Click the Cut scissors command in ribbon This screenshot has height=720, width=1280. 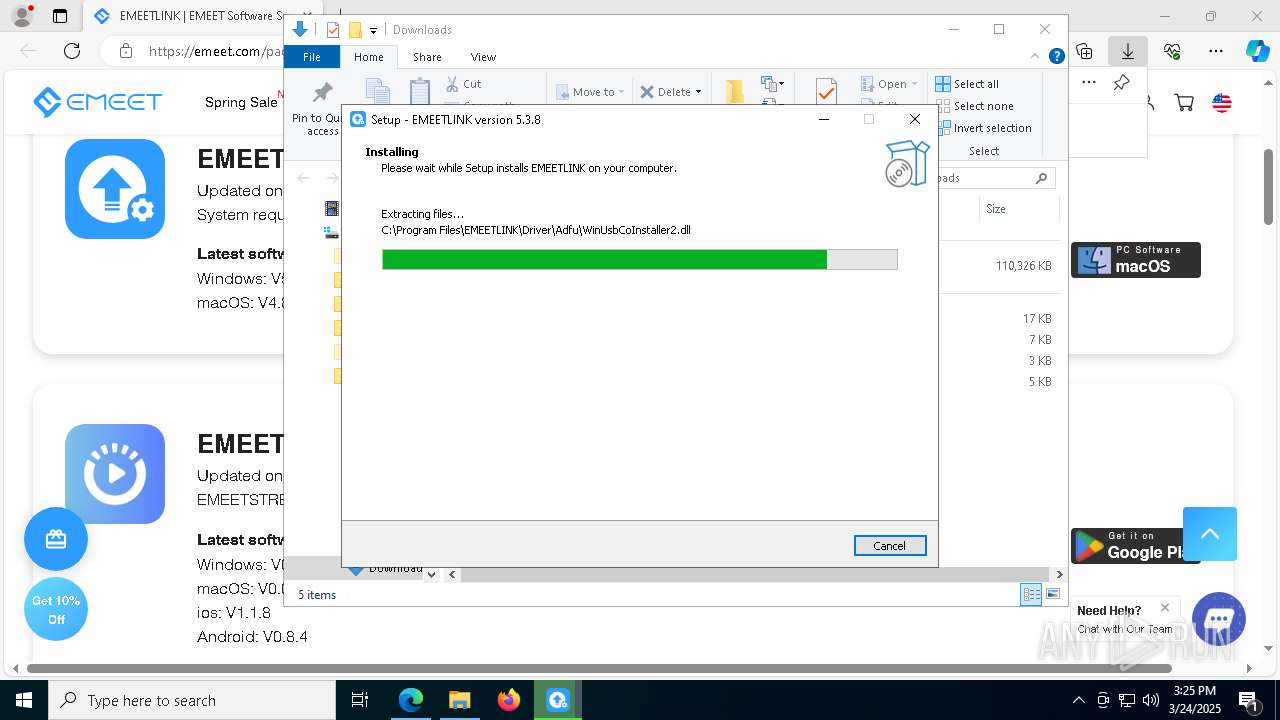pyautogui.click(x=463, y=84)
